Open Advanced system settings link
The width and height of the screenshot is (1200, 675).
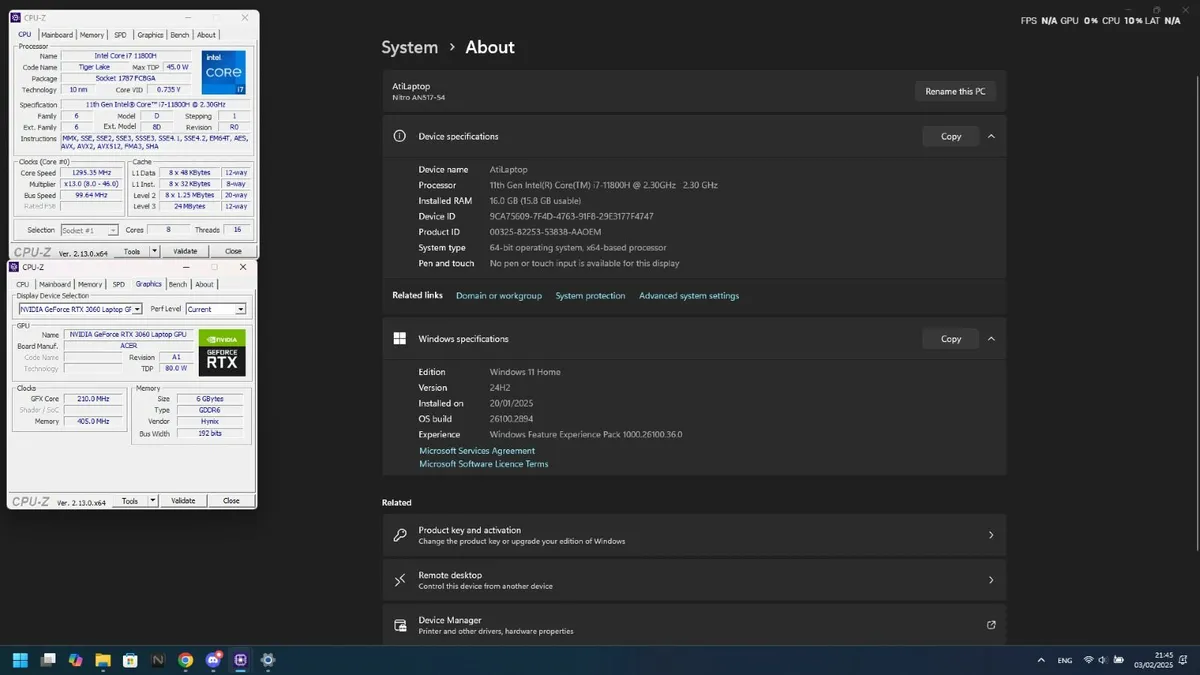tap(689, 296)
